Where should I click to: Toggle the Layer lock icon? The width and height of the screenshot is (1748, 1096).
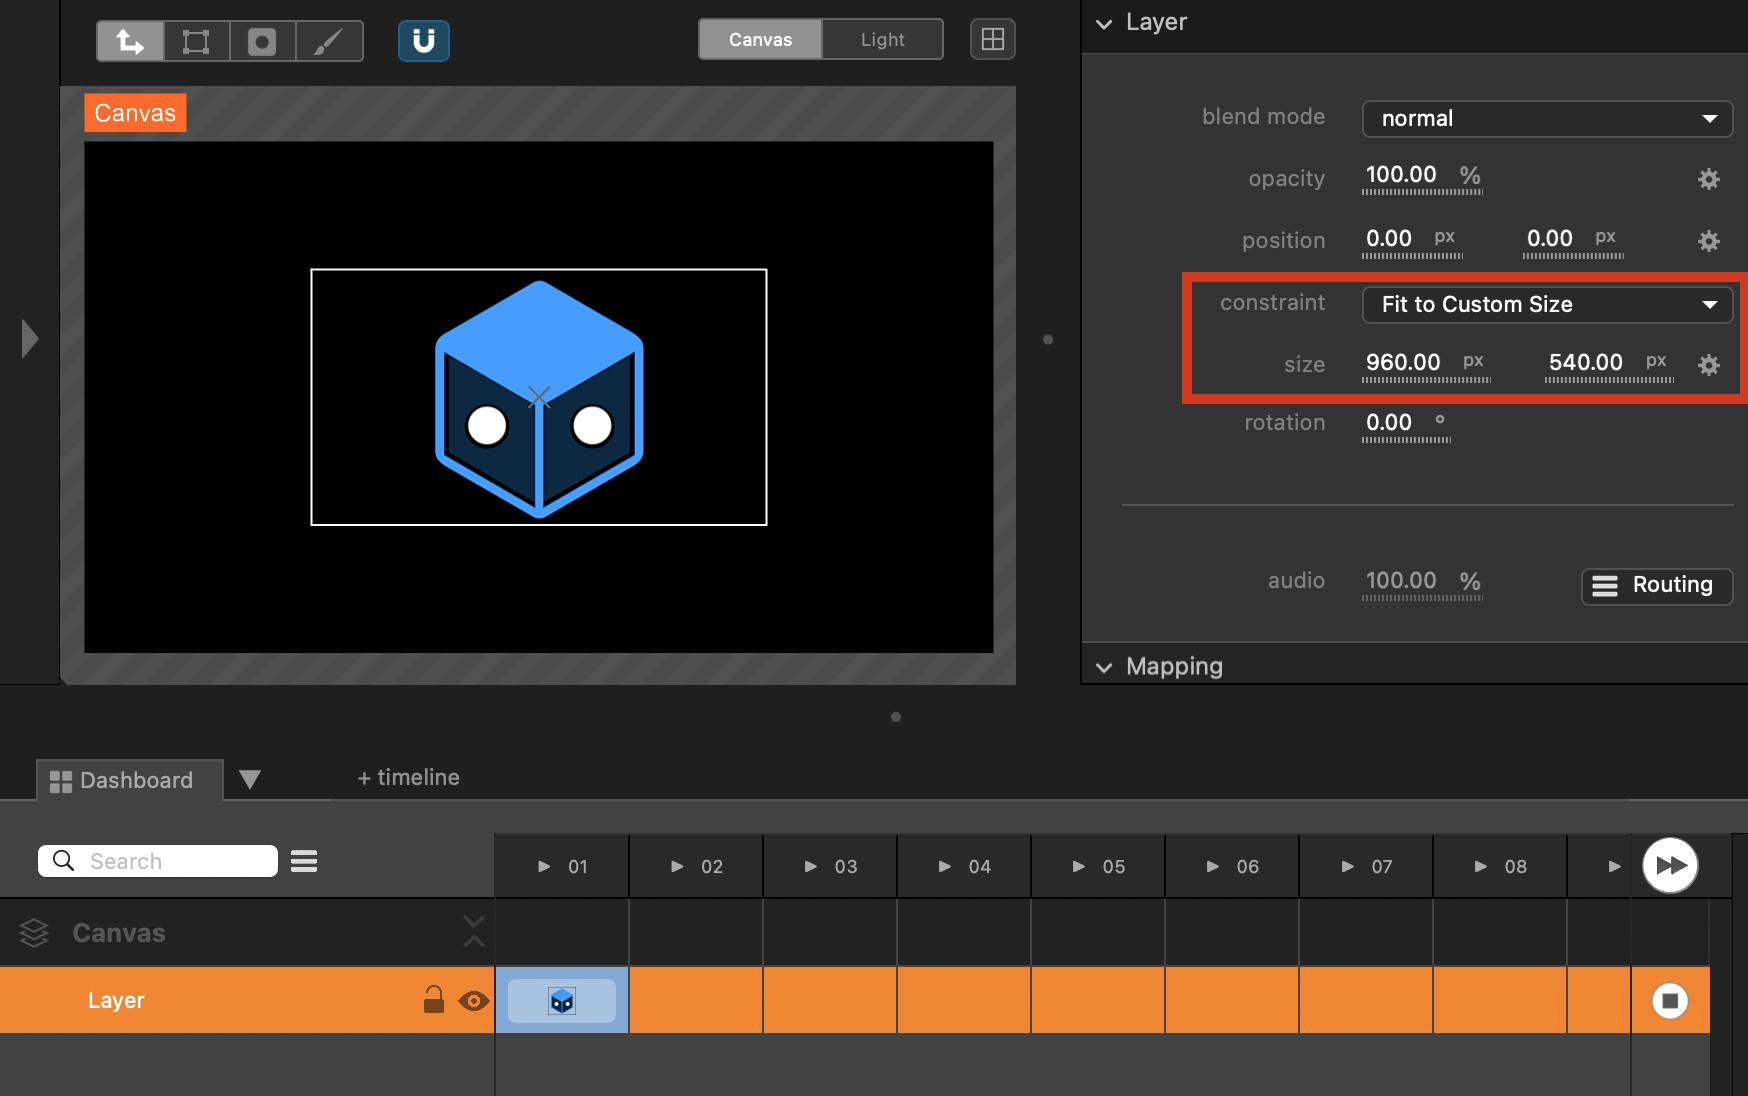433,1000
